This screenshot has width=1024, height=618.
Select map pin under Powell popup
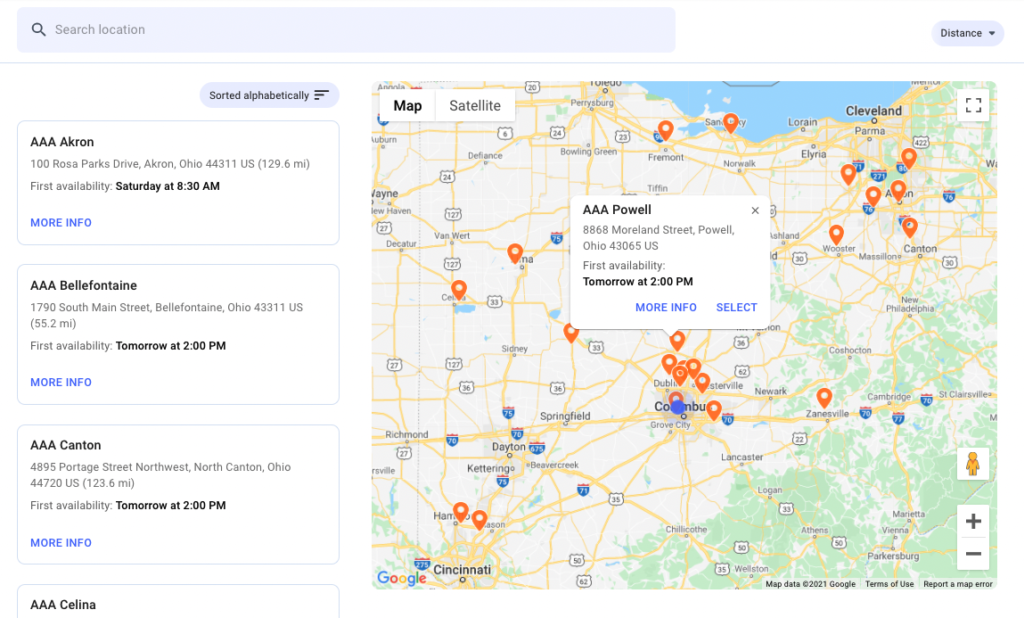[x=677, y=340]
